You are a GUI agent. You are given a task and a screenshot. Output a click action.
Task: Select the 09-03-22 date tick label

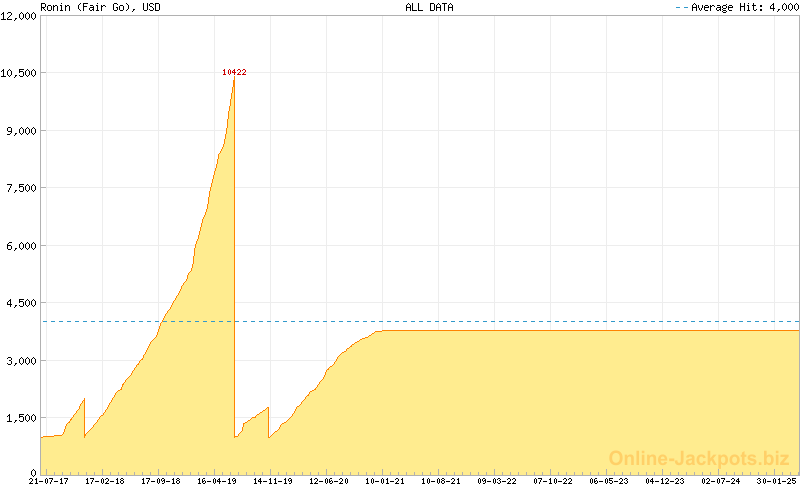pyautogui.click(x=497, y=481)
